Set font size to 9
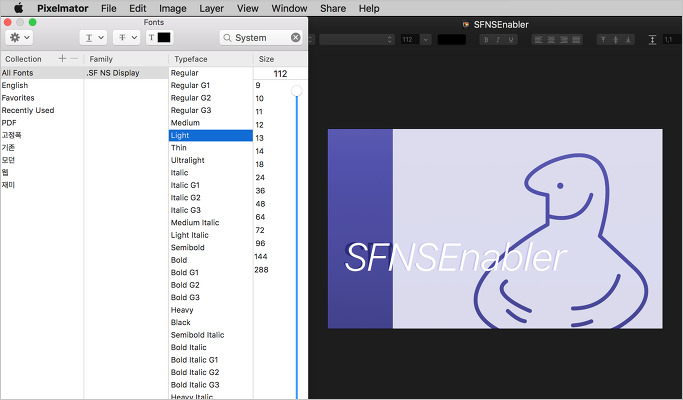The width and height of the screenshot is (683, 400). (258, 85)
